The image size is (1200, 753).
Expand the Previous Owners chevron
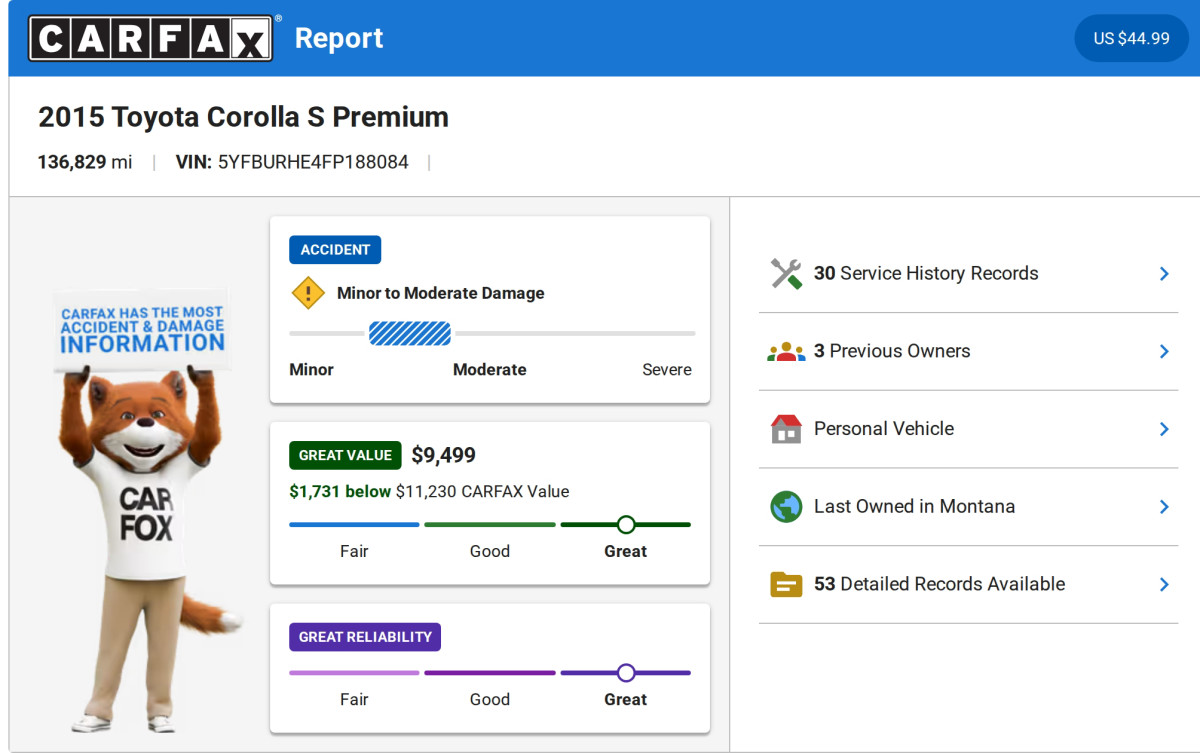[x=1163, y=352]
